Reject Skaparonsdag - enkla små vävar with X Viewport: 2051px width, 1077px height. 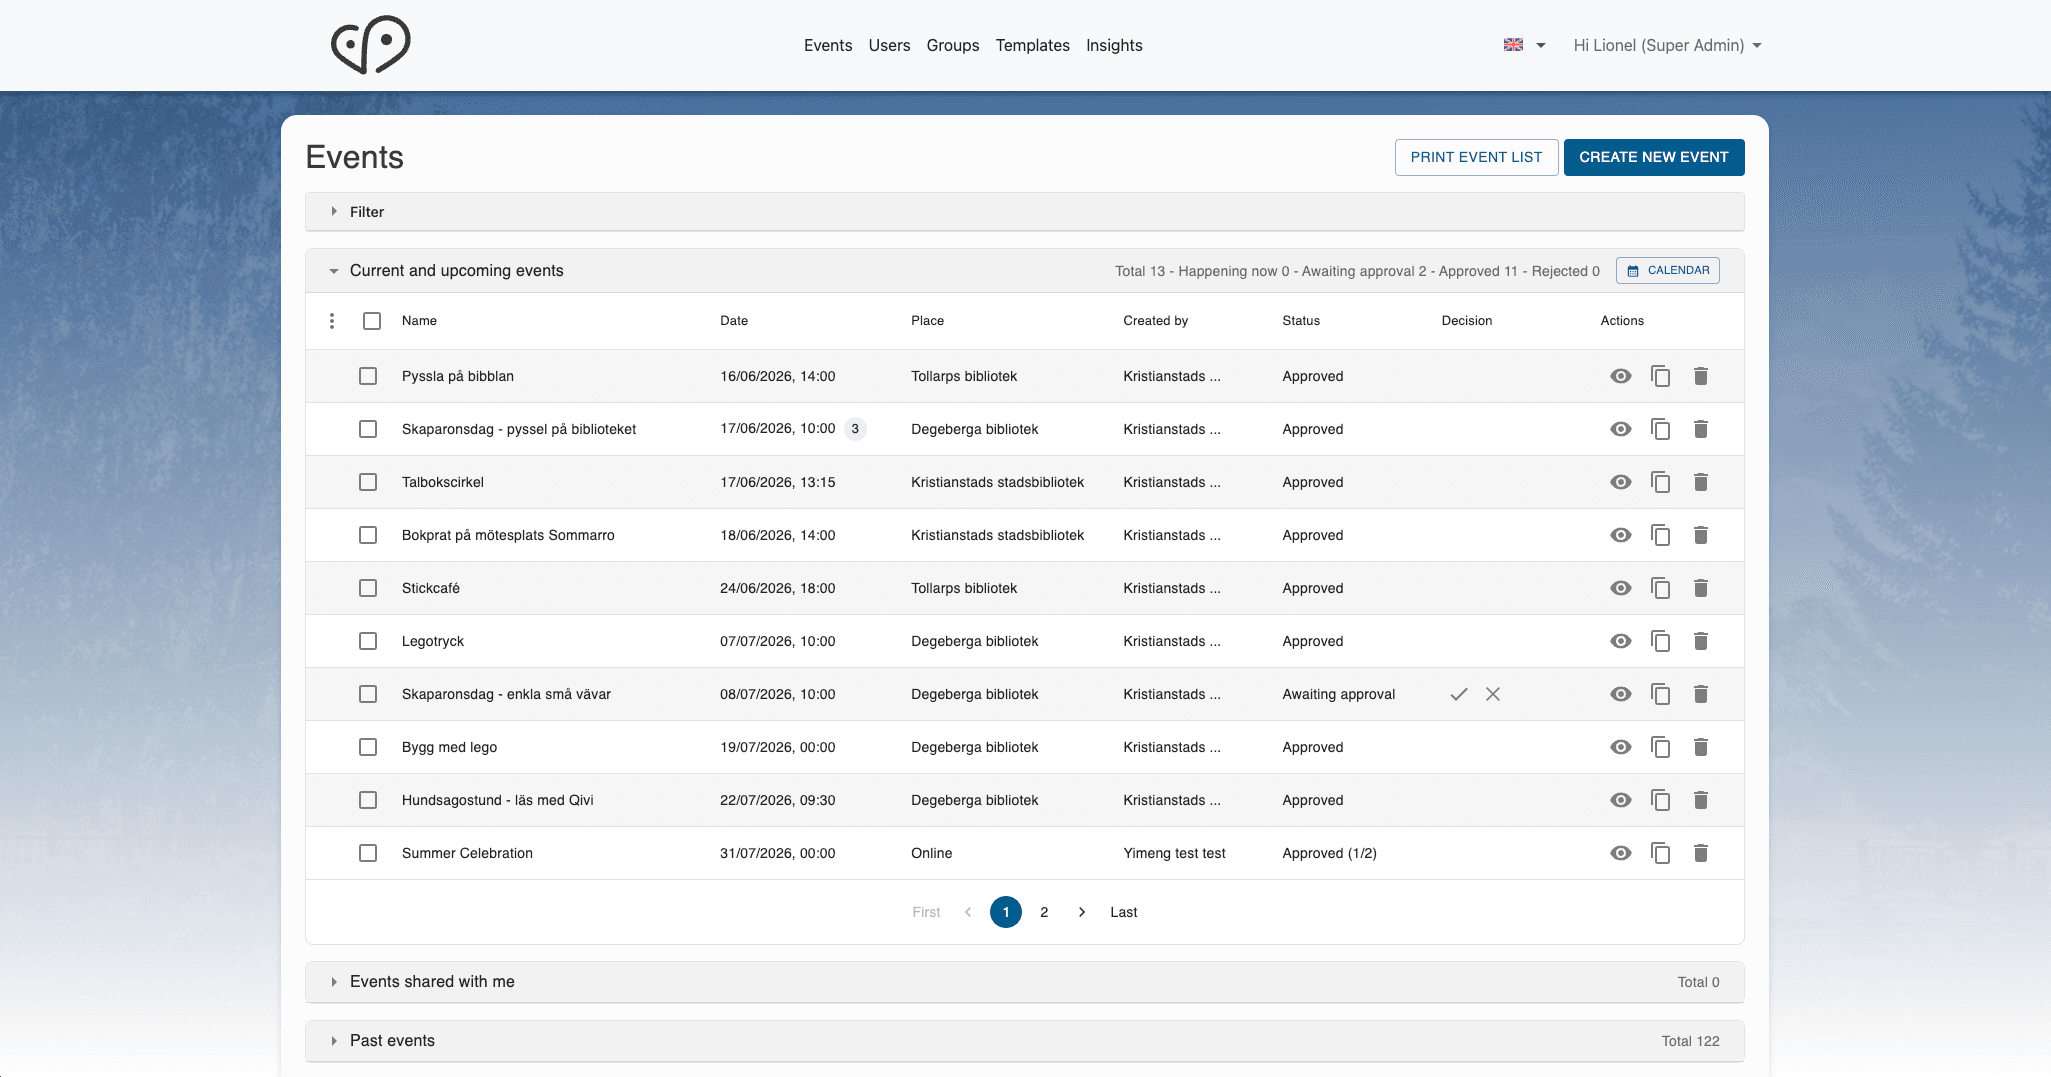[x=1493, y=694]
